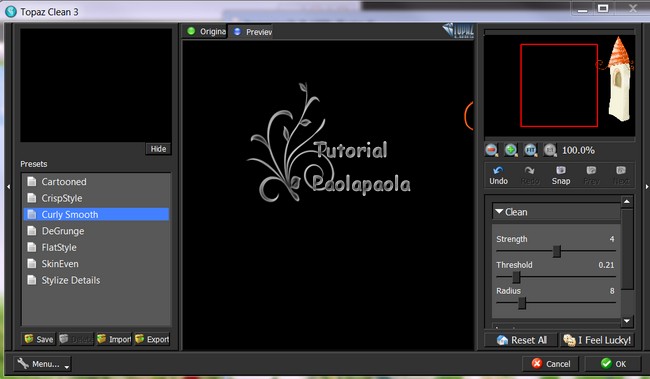Click the Strength value 4

[611, 239]
